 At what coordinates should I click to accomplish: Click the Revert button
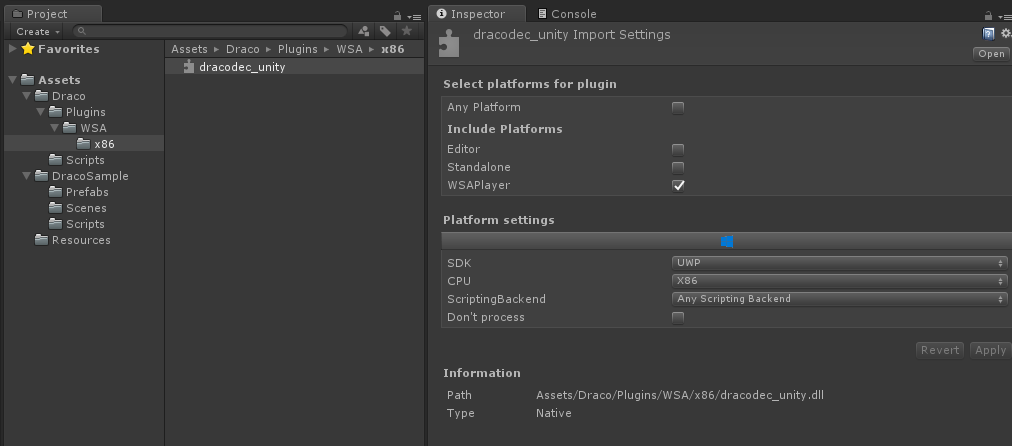940,350
